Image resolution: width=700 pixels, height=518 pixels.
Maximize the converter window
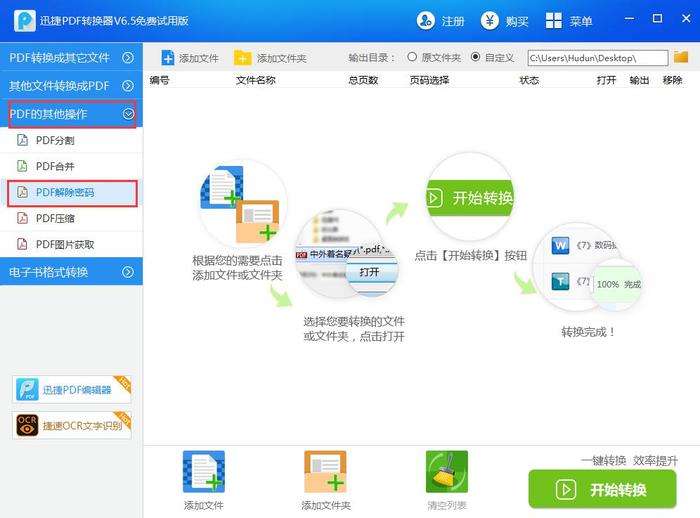point(657,19)
